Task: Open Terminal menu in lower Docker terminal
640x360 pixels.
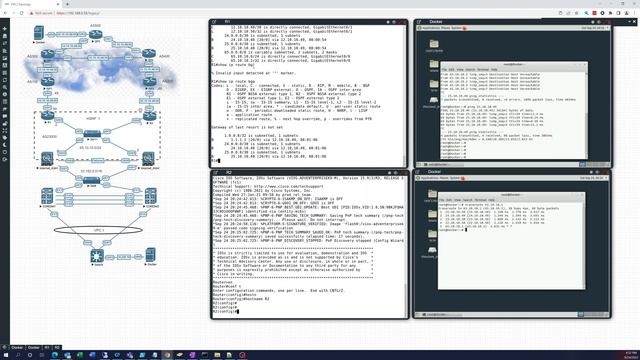Action: coord(480,200)
